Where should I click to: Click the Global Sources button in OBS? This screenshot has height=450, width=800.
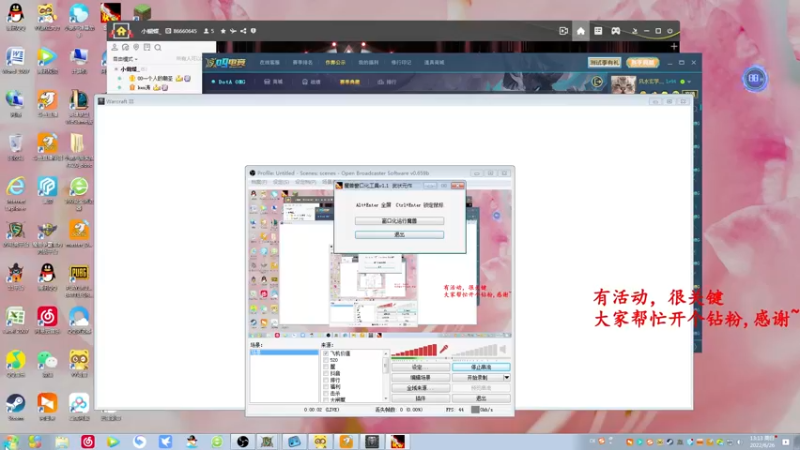[420, 388]
